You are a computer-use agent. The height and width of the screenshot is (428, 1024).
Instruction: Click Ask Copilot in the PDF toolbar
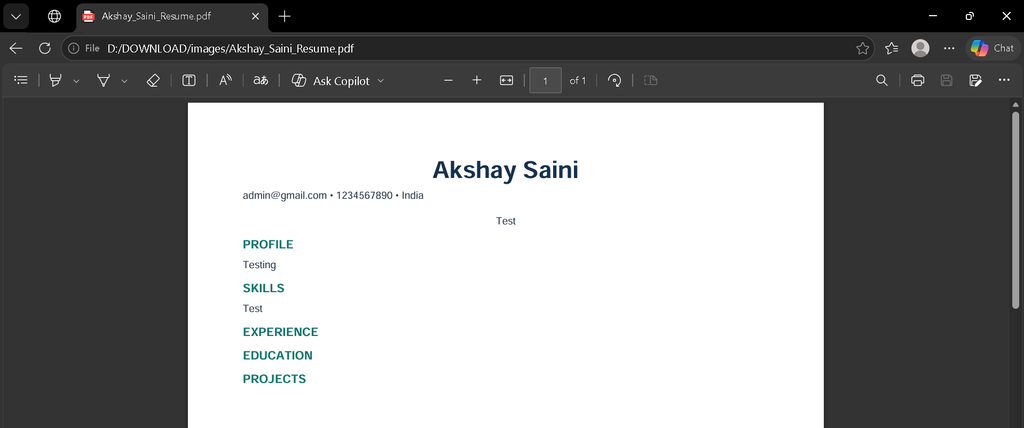(x=330, y=81)
